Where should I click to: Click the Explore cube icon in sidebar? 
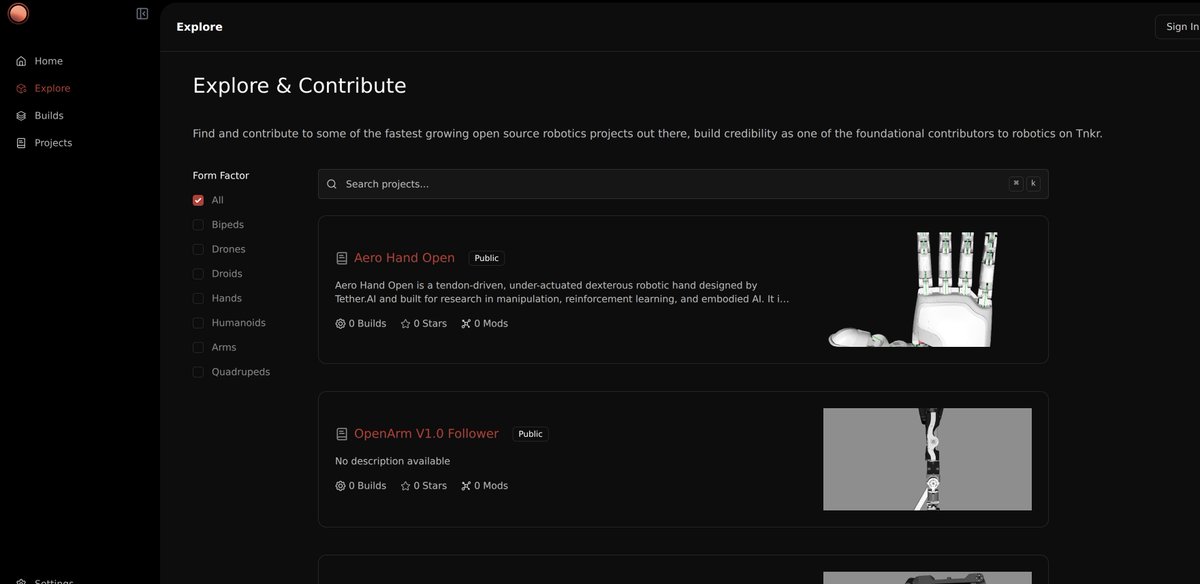(x=21, y=88)
